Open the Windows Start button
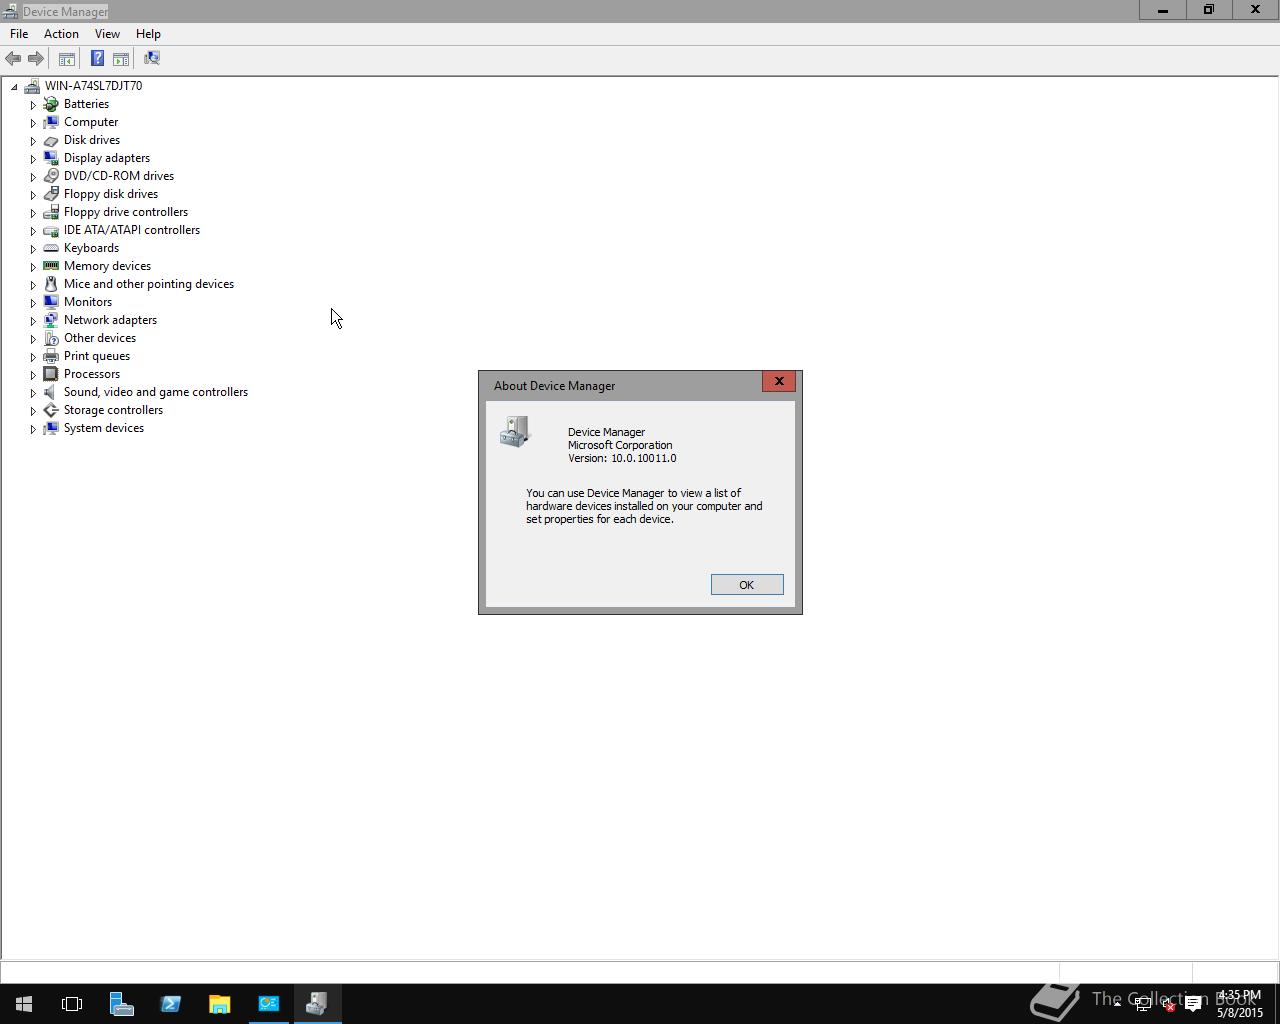The image size is (1280, 1024). pyautogui.click(x=24, y=1004)
